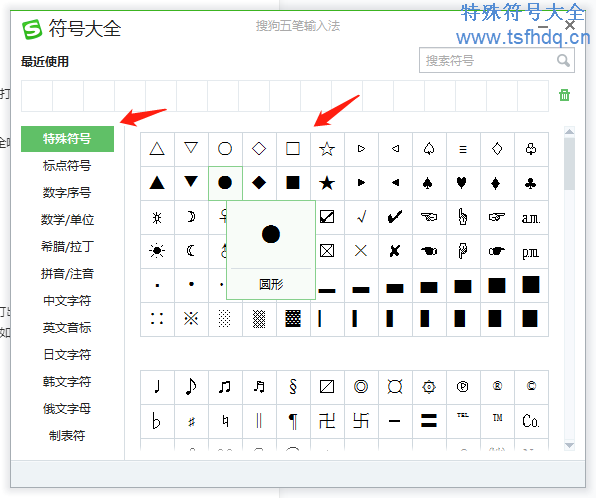Screen dimensions: 596x498
Task: Select the filled sun symbol
Action: coord(157,251)
